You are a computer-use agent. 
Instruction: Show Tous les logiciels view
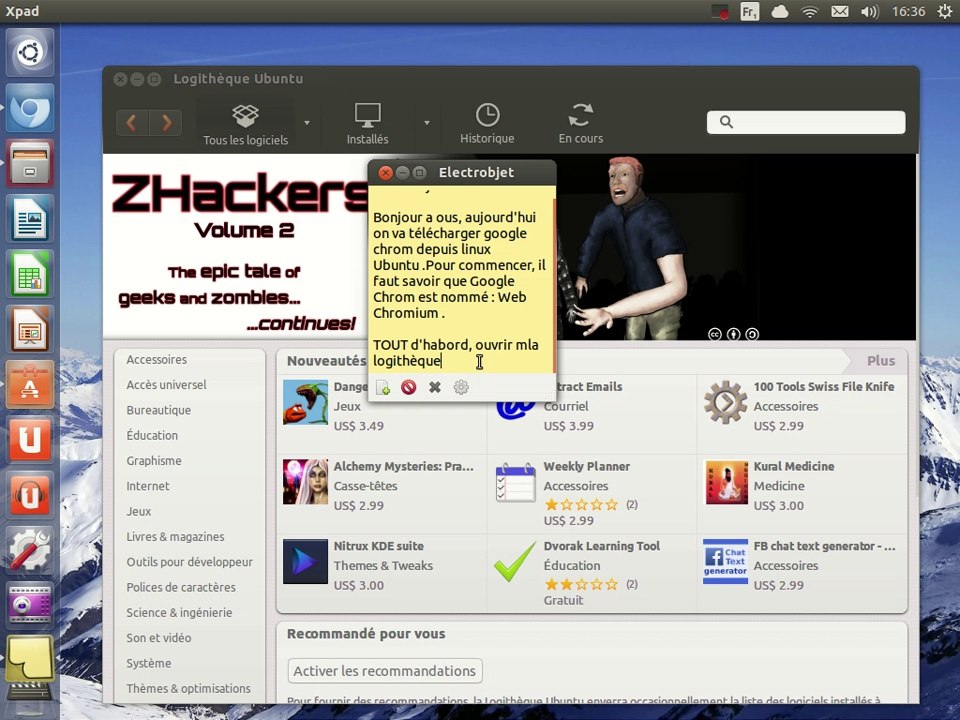point(246,124)
